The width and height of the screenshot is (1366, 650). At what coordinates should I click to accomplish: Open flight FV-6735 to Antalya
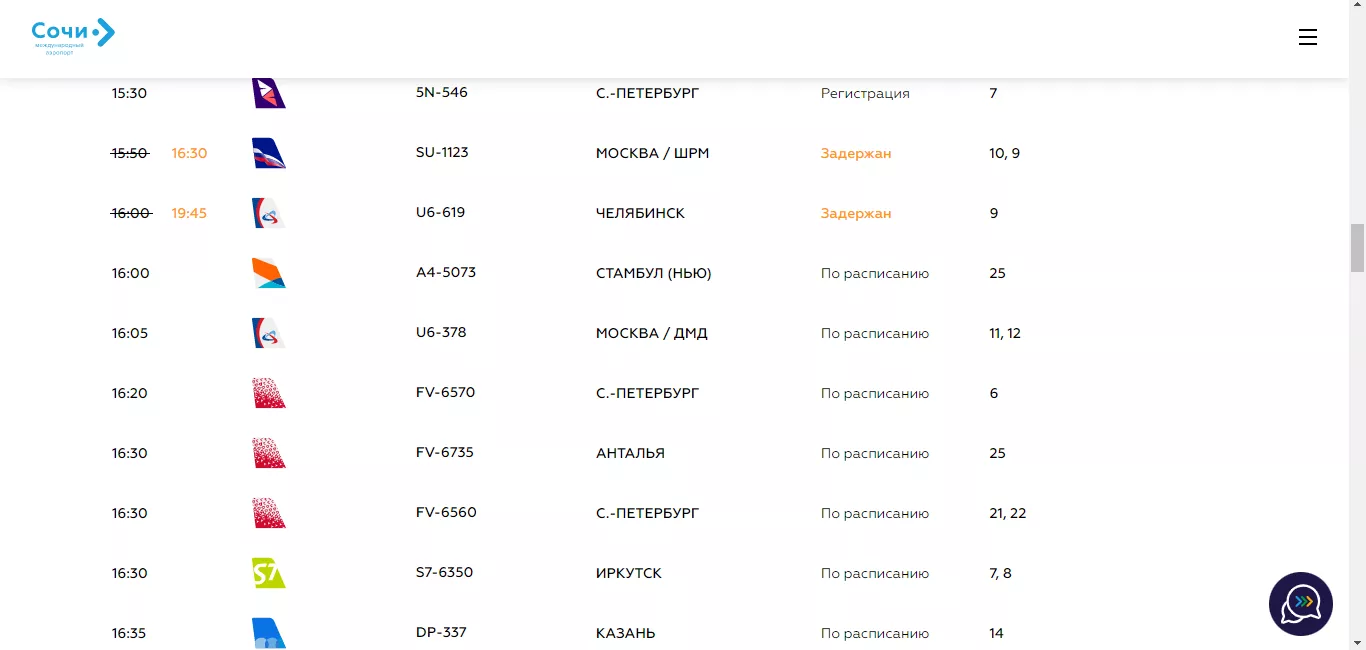pyautogui.click(x=444, y=453)
